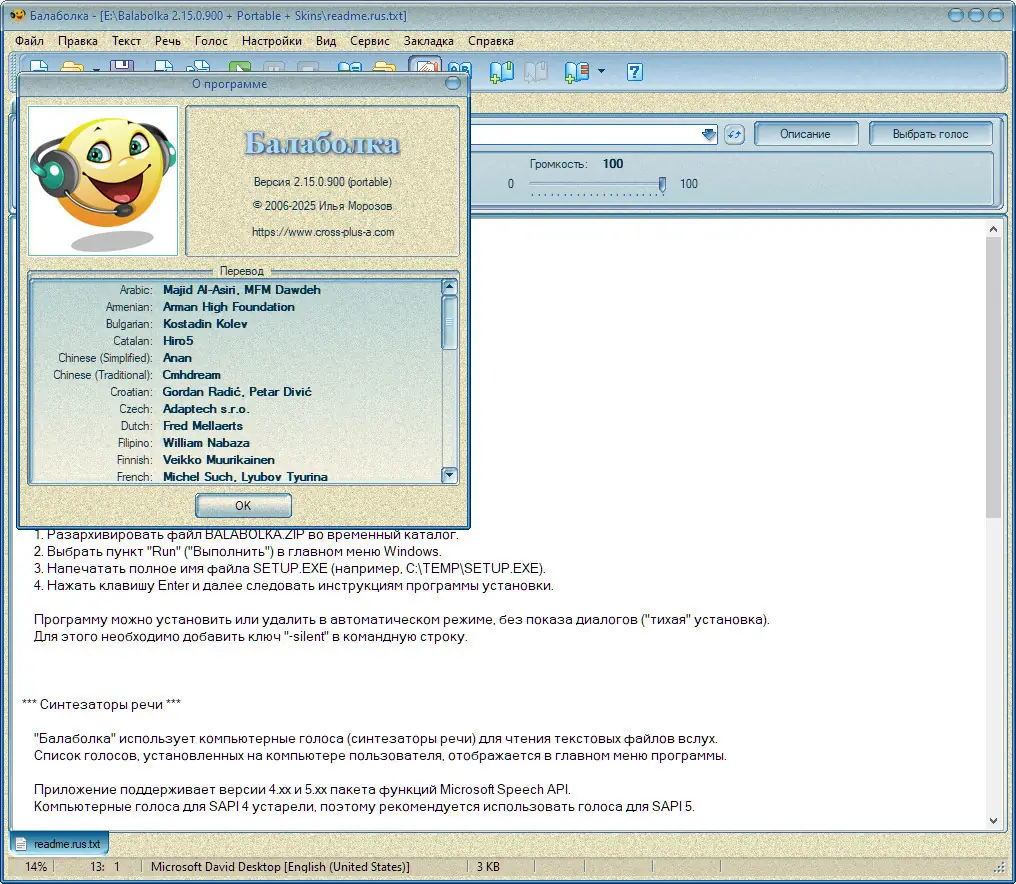The width and height of the screenshot is (1016, 884).
Task: Open the https://www.cross-plus-a.com link
Action: tap(323, 232)
